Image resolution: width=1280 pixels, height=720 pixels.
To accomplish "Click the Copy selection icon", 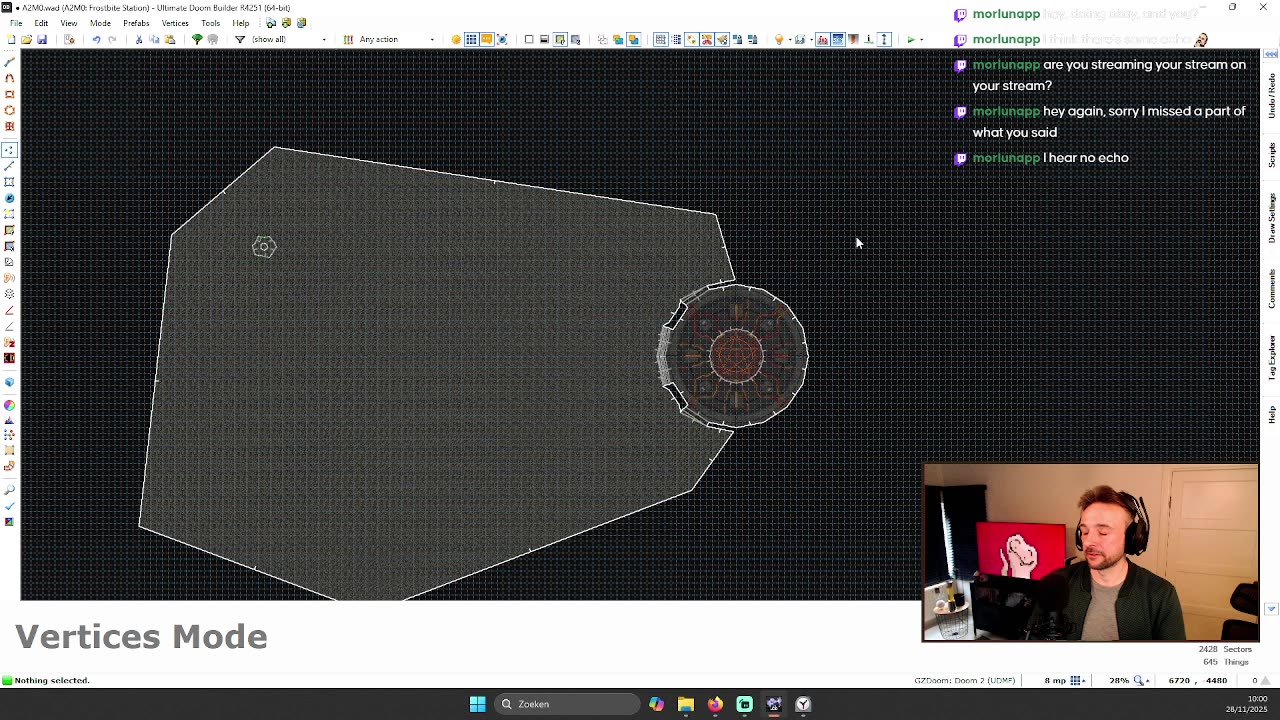I will click(154, 39).
